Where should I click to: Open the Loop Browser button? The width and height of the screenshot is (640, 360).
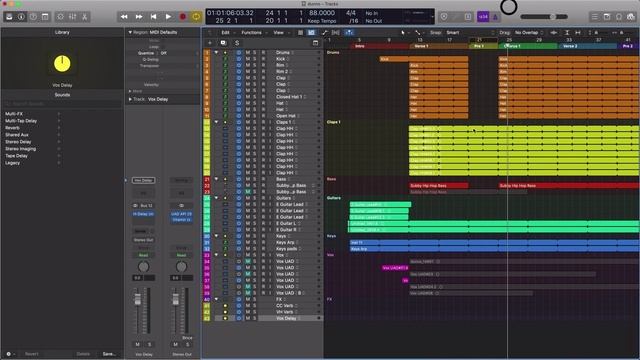coord(619,17)
